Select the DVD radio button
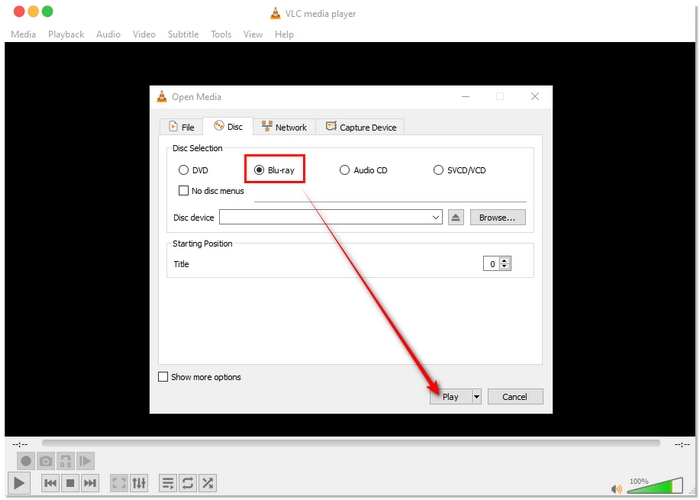This screenshot has width=700, height=500. click(183, 170)
